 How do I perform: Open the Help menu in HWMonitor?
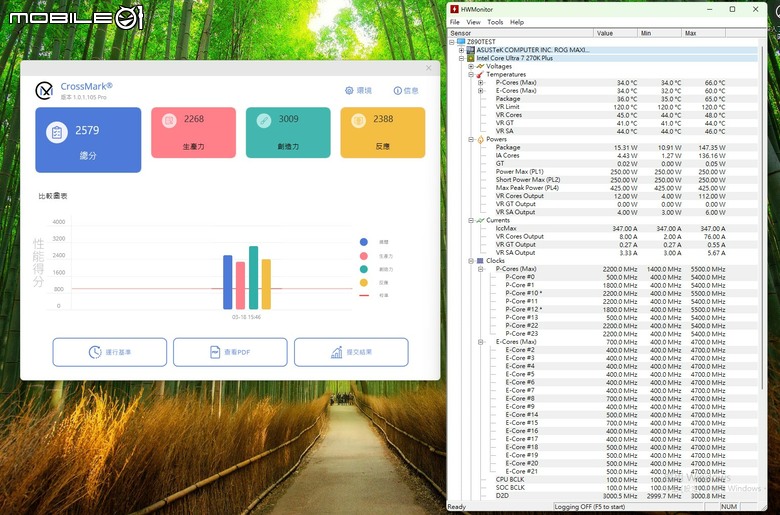(517, 22)
